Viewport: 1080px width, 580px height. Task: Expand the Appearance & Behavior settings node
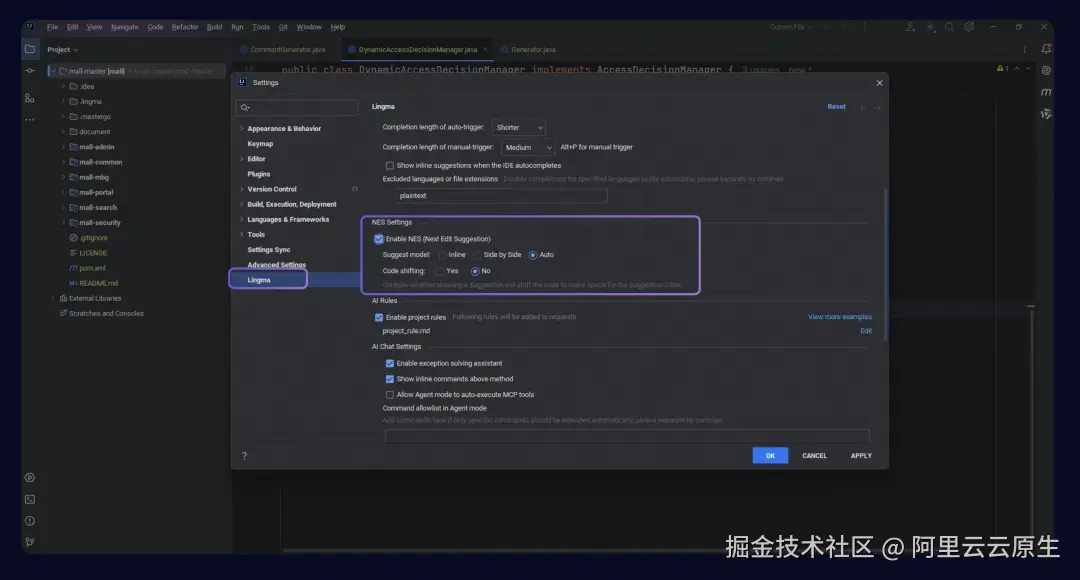240,128
